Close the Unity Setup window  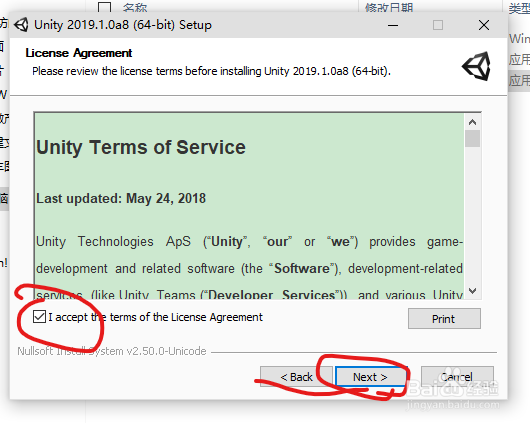pyautogui.click(x=484, y=25)
